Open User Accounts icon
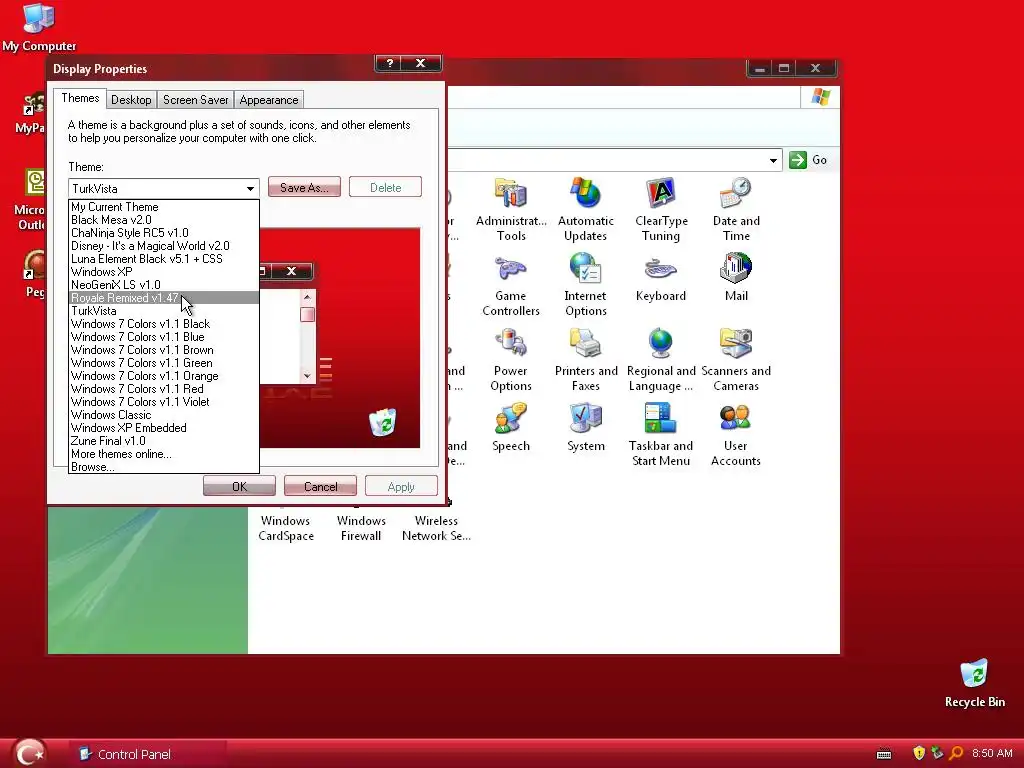The image size is (1024, 768). (x=736, y=435)
